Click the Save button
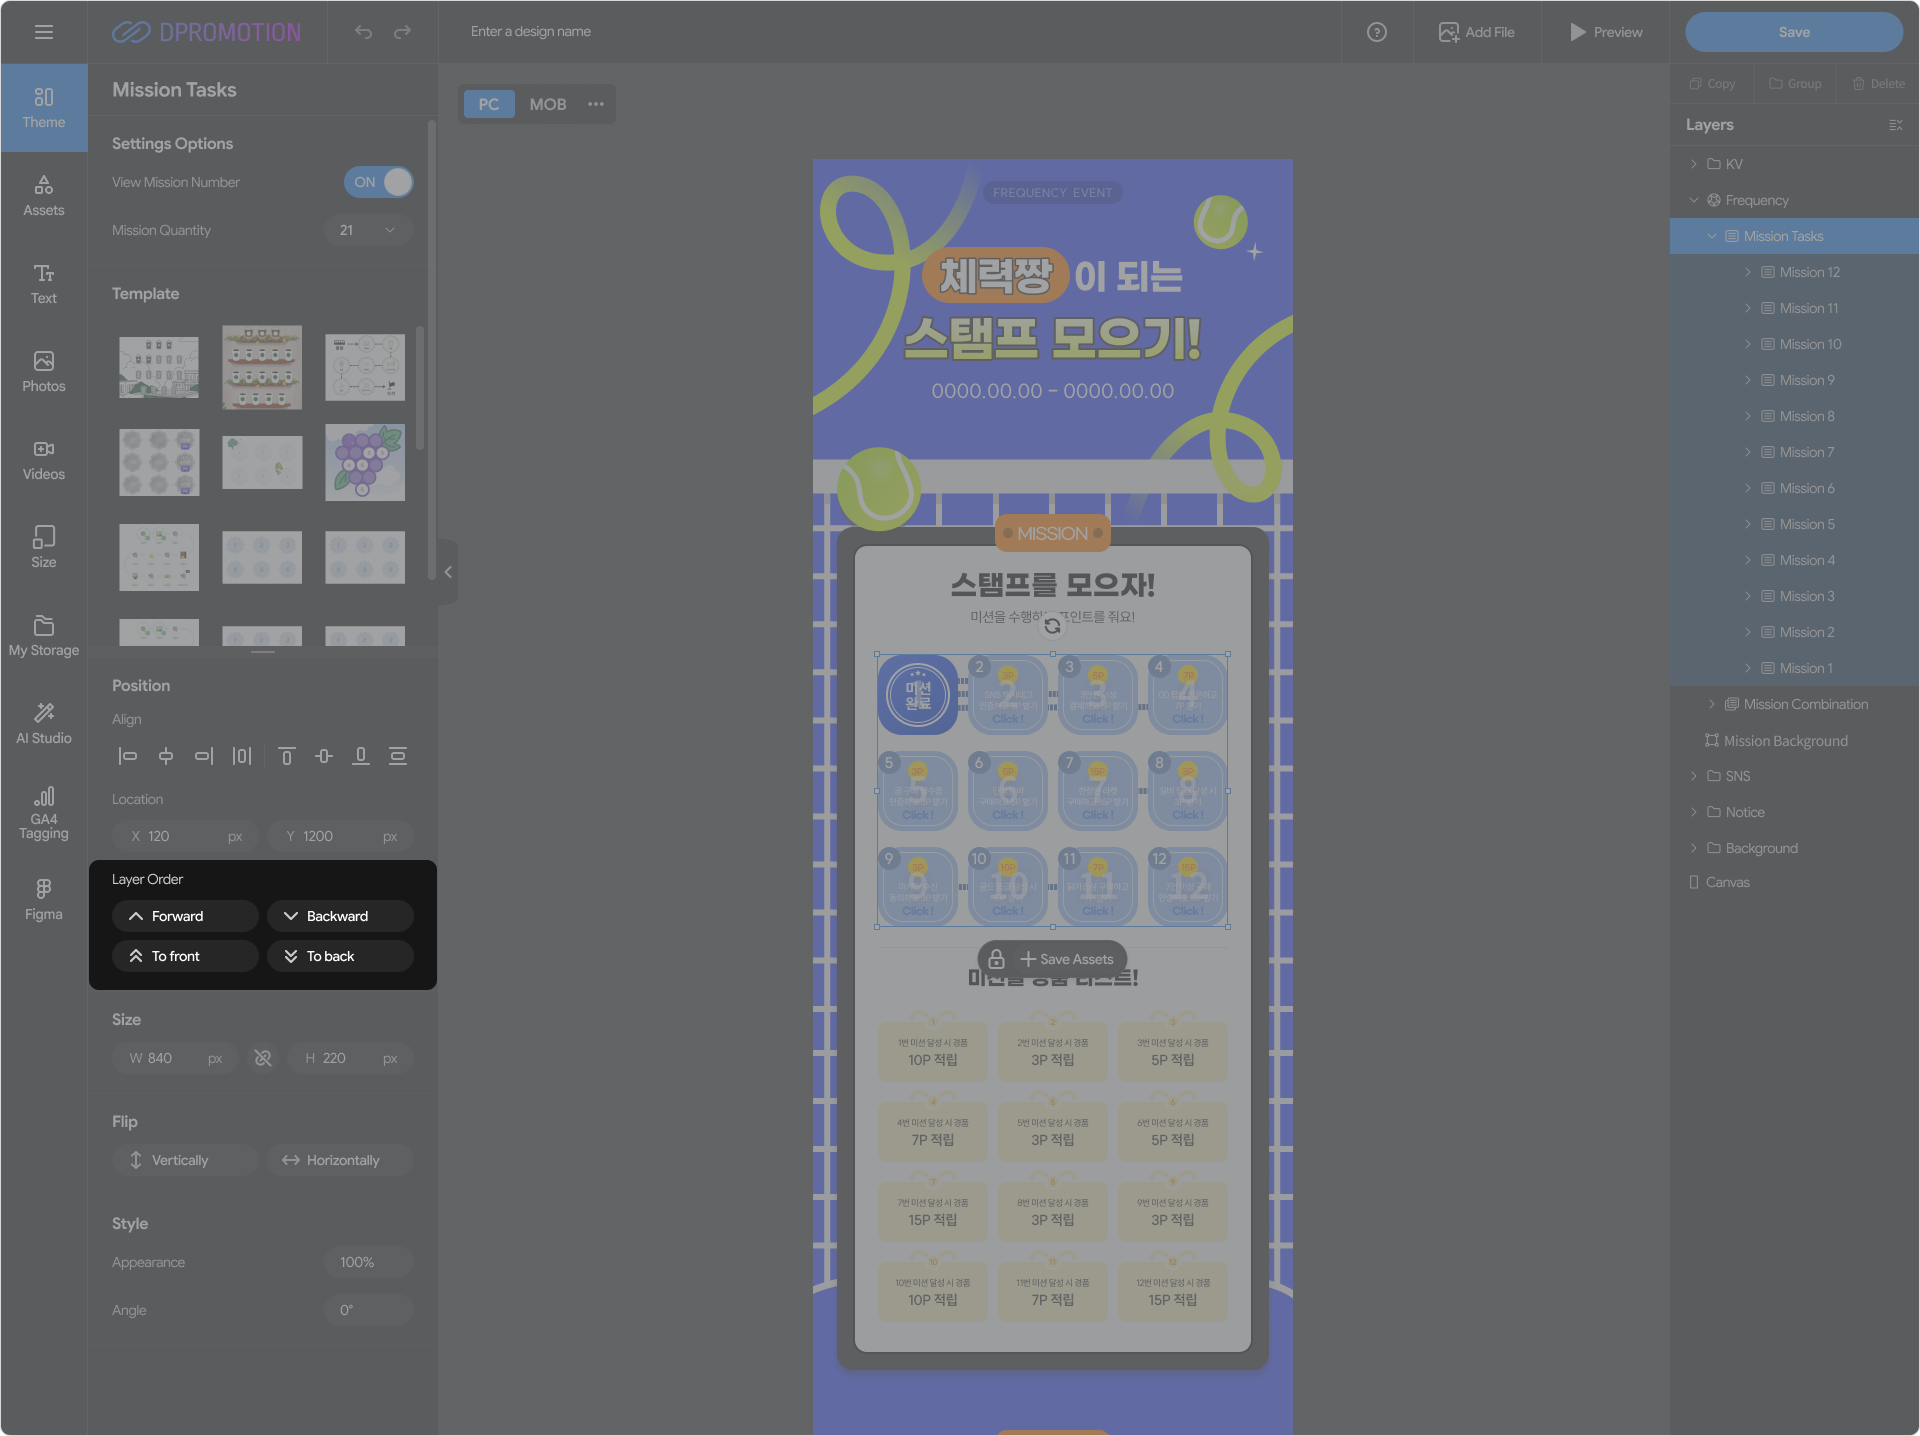Image resolution: width=1920 pixels, height=1436 pixels. (1794, 32)
